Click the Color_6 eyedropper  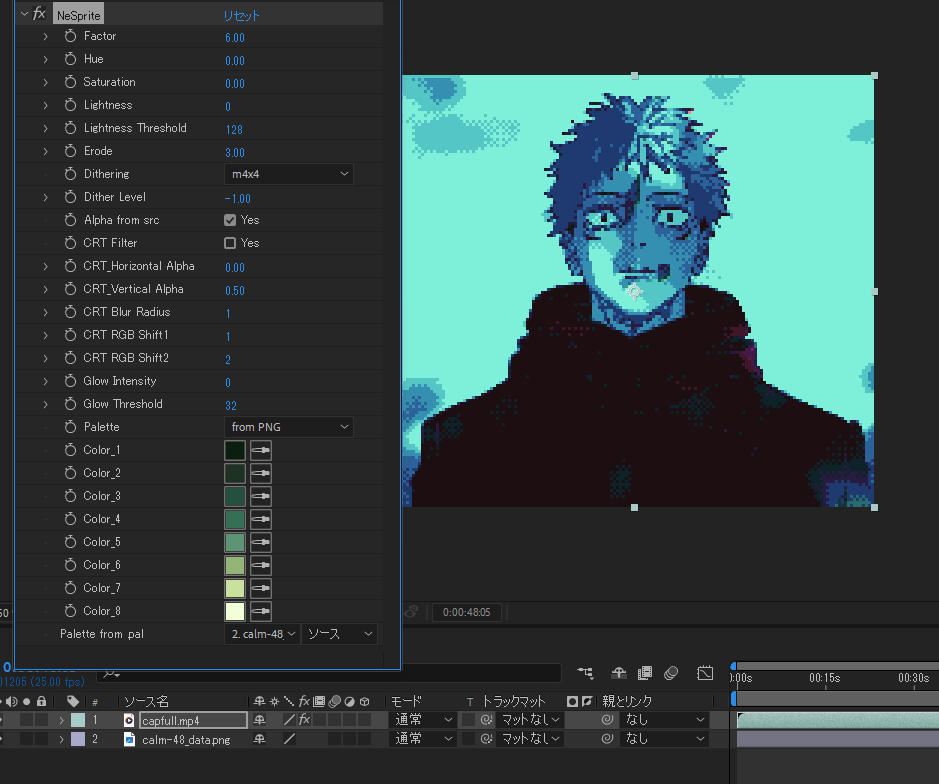[x=261, y=565]
